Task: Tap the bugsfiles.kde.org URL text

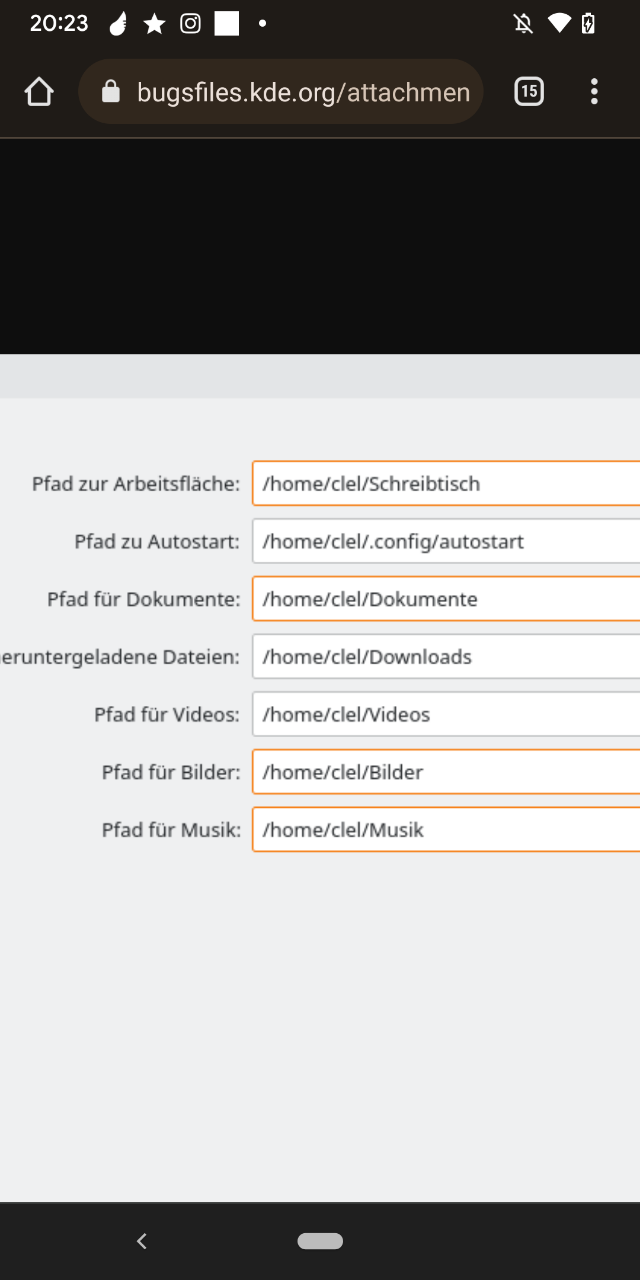Action: tap(303, 93)
